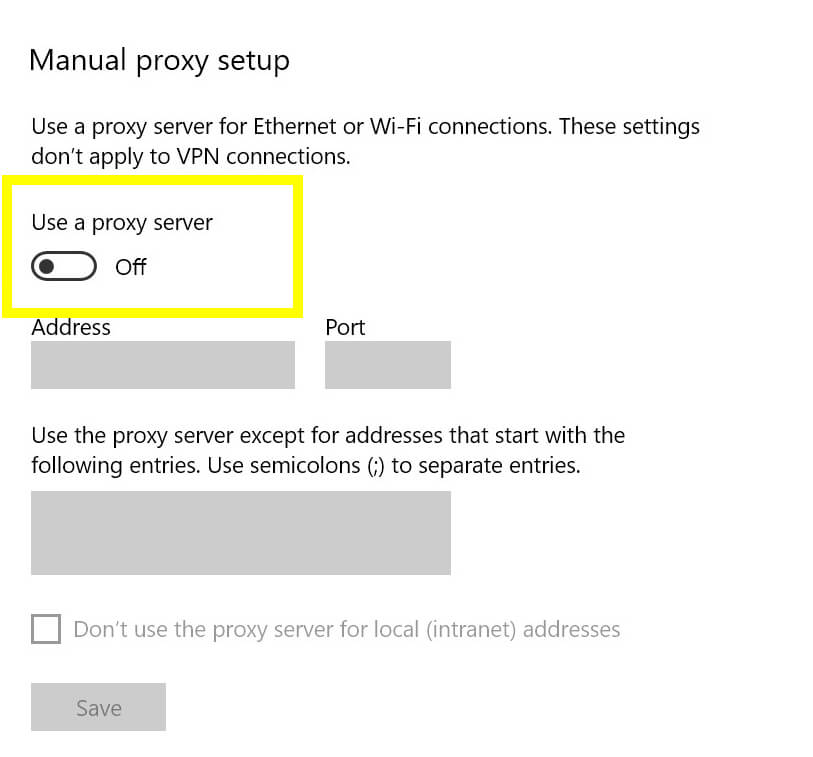Click the semicolon-separated exceptions entry box
Screen dimensions: 813x757
[x=240, y=533]
